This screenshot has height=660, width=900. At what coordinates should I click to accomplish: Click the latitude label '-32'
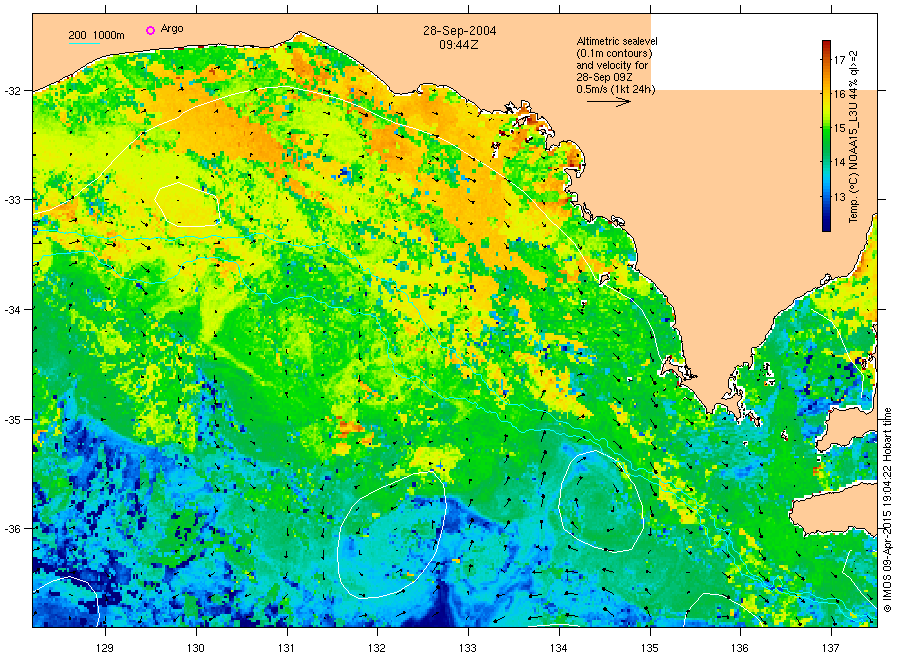click(x=13, y=91)
